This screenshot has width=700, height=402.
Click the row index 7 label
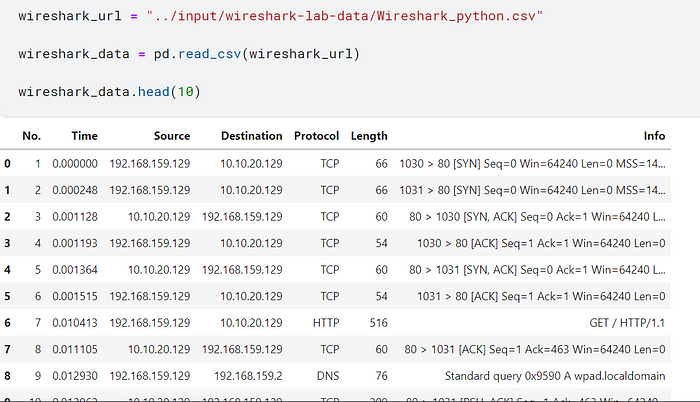click(7, 349)
